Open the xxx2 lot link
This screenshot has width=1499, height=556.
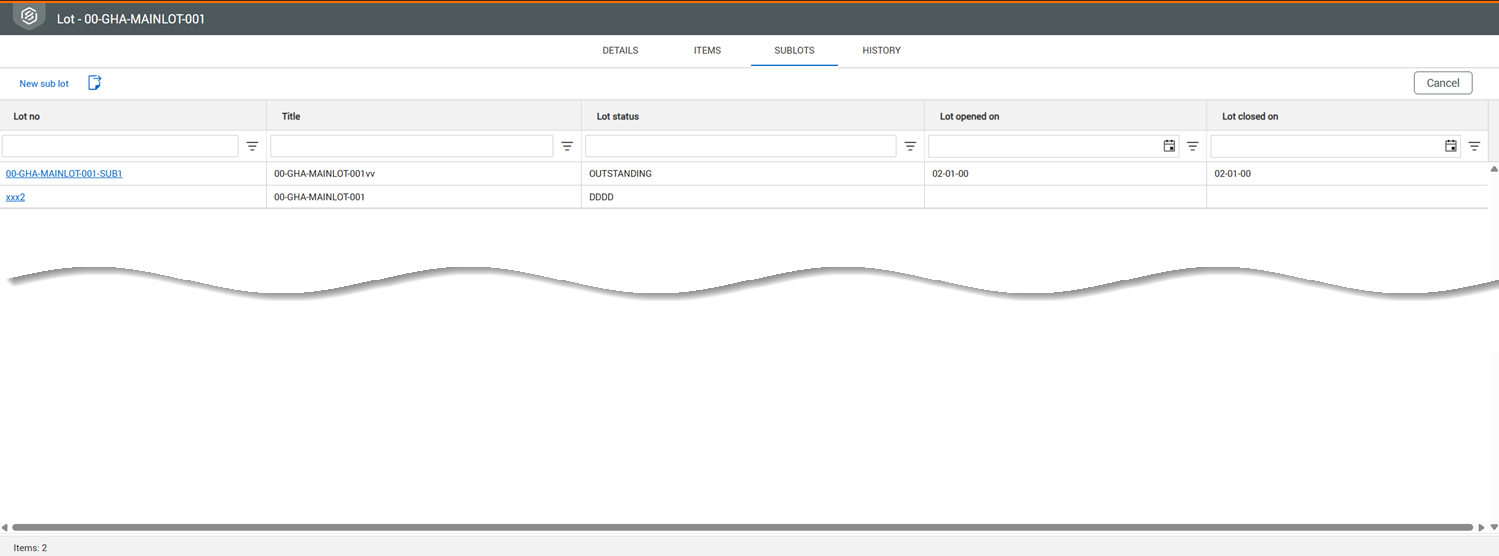click(x=15, y=197)
